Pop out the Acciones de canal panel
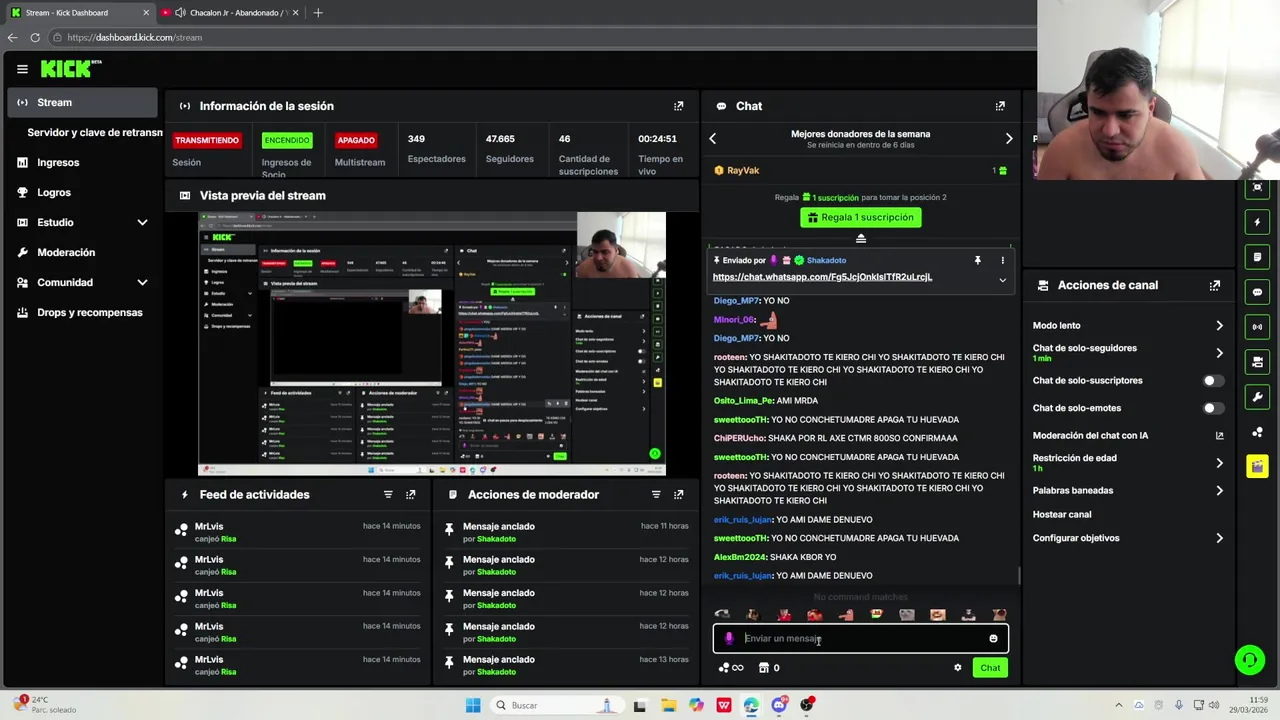The width and height of the screenshot is (1280, 720). coord(1215,285)
